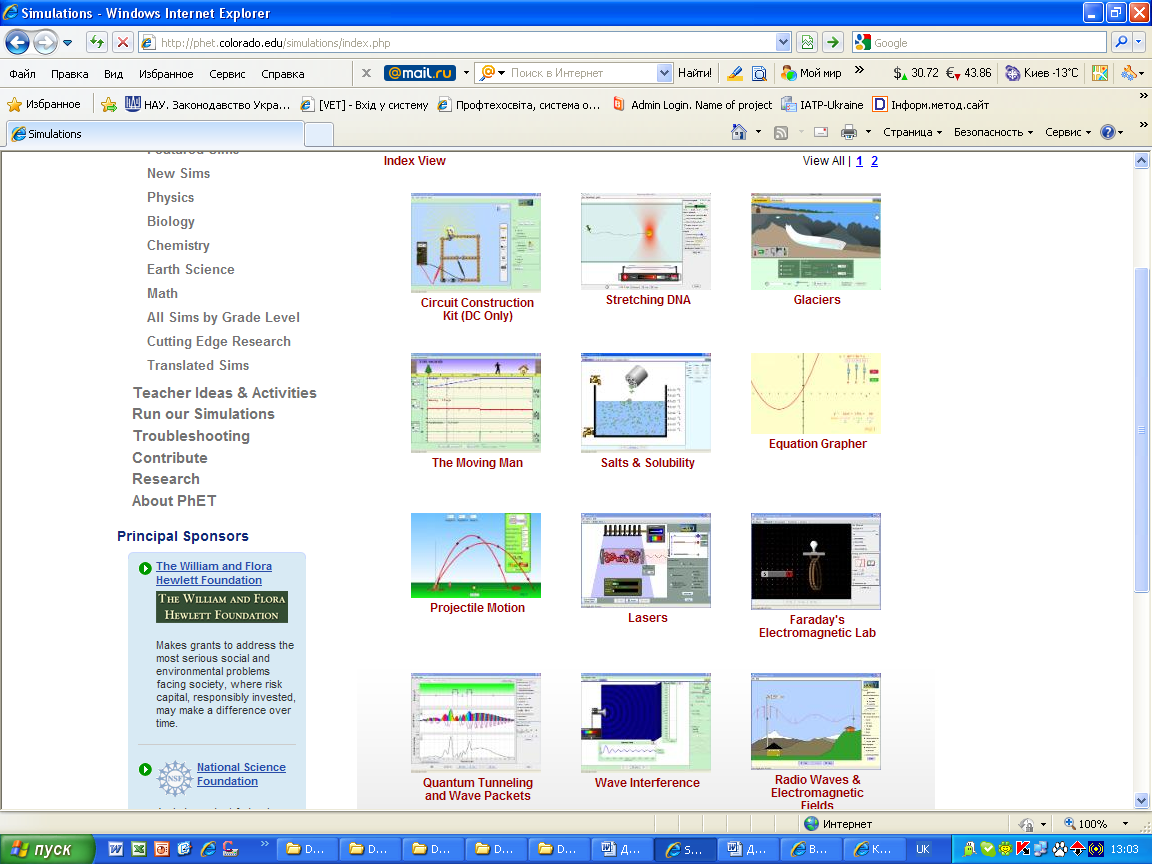Click the currency rates dollar indicator

click(x=915, y=73)
